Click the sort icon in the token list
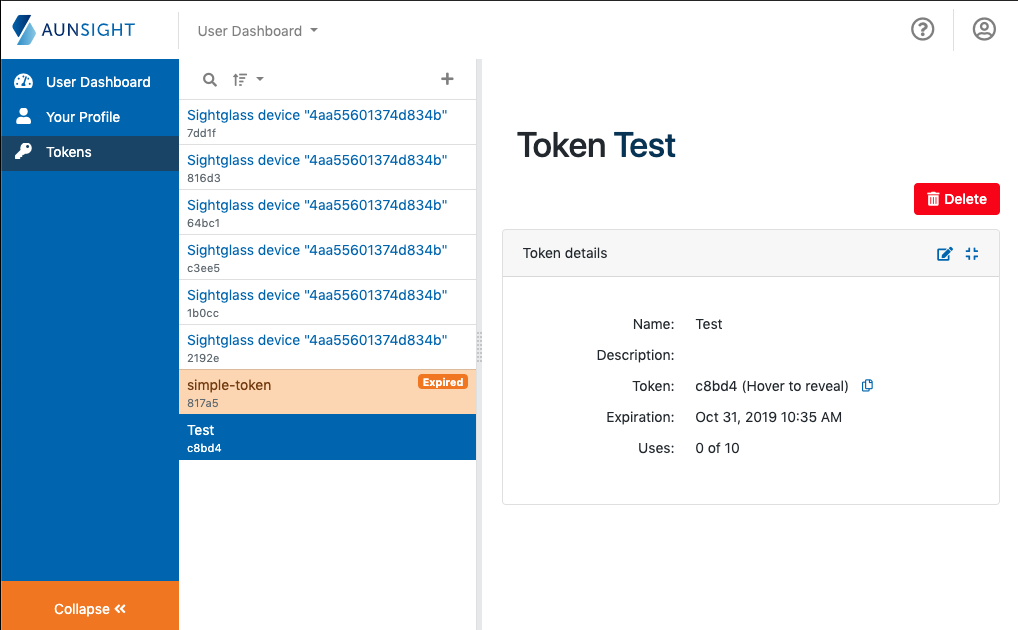 click(238, 79)
